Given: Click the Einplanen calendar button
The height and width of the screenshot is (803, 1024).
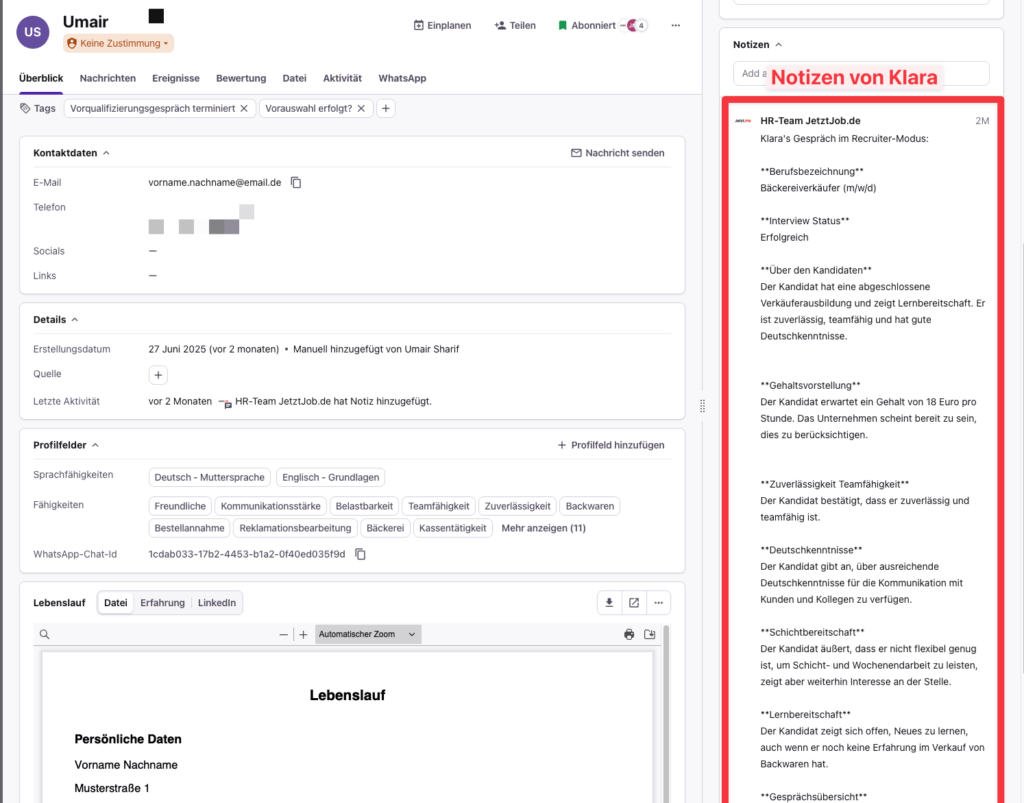Looking at the screenshot, I should click(442, 25).
